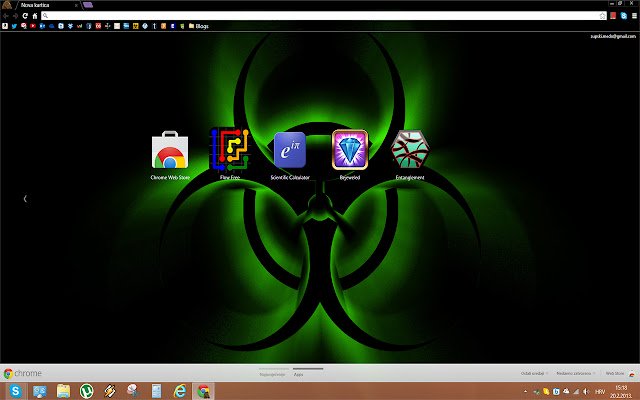Go to previous apps page arrow
Viewport: 640px width, 400px height.
pyautogui.click(x=25, y=199)
